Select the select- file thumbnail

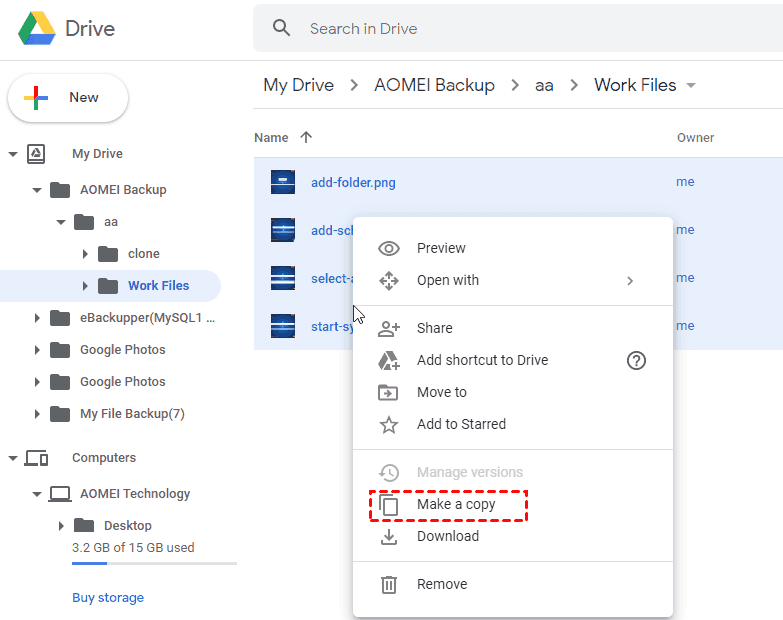click(283, 278)
